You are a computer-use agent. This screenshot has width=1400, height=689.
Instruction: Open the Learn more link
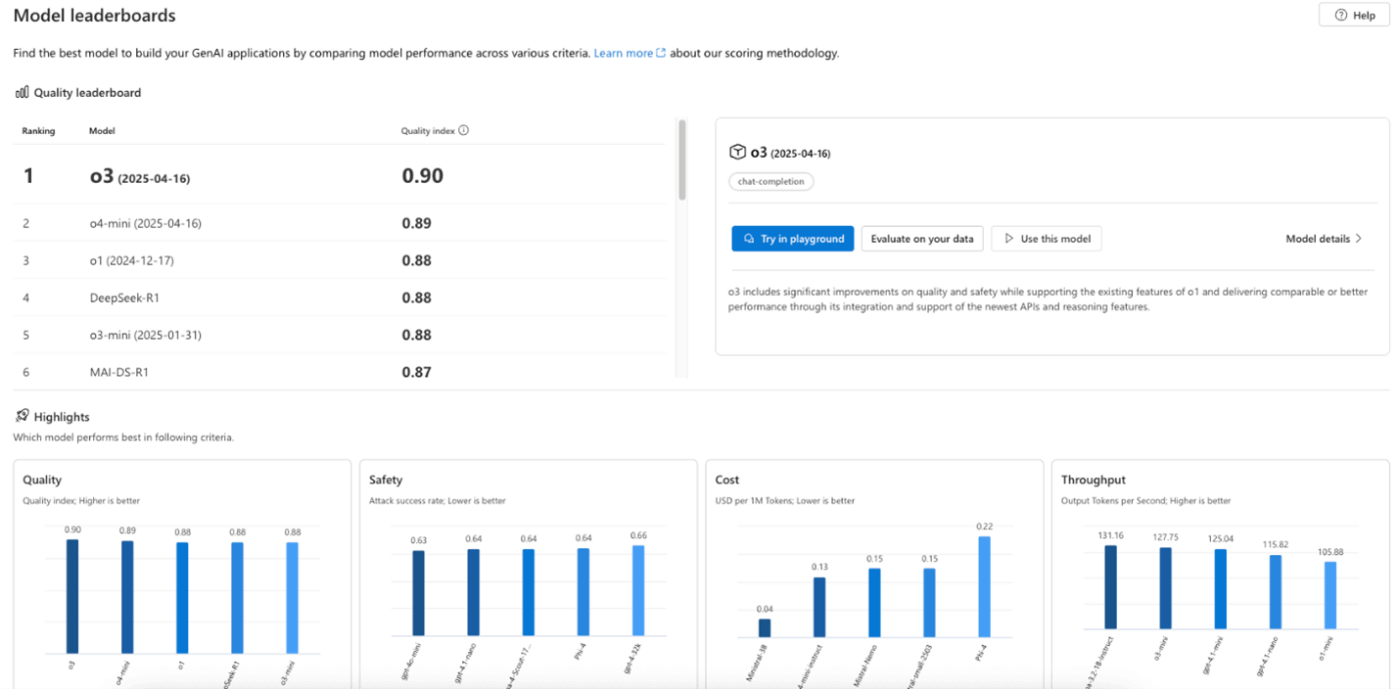620,52
